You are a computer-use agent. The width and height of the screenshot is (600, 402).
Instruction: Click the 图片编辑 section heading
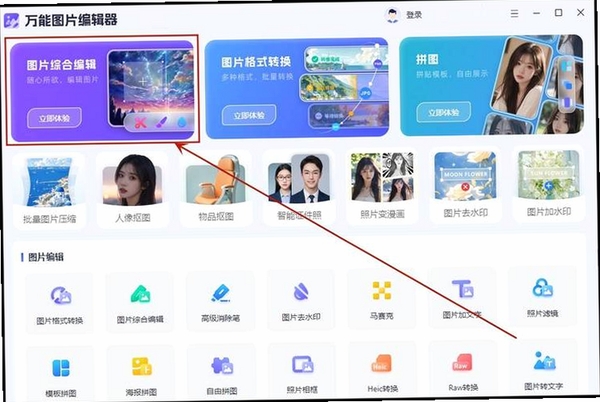tap(46, 257)
